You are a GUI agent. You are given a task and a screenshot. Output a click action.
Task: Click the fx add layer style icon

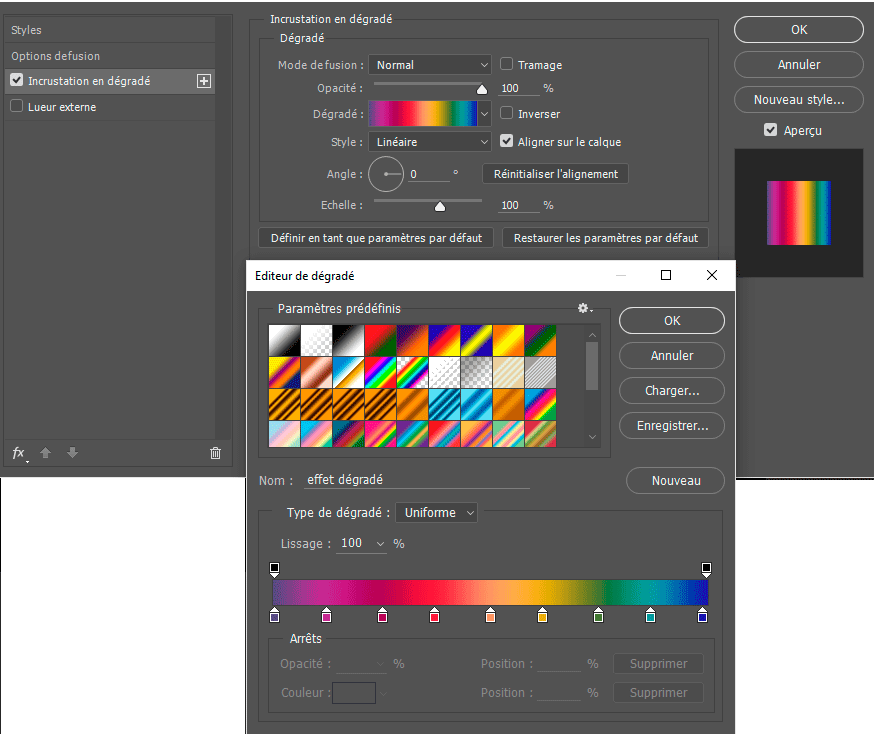[x=19, y=453]
